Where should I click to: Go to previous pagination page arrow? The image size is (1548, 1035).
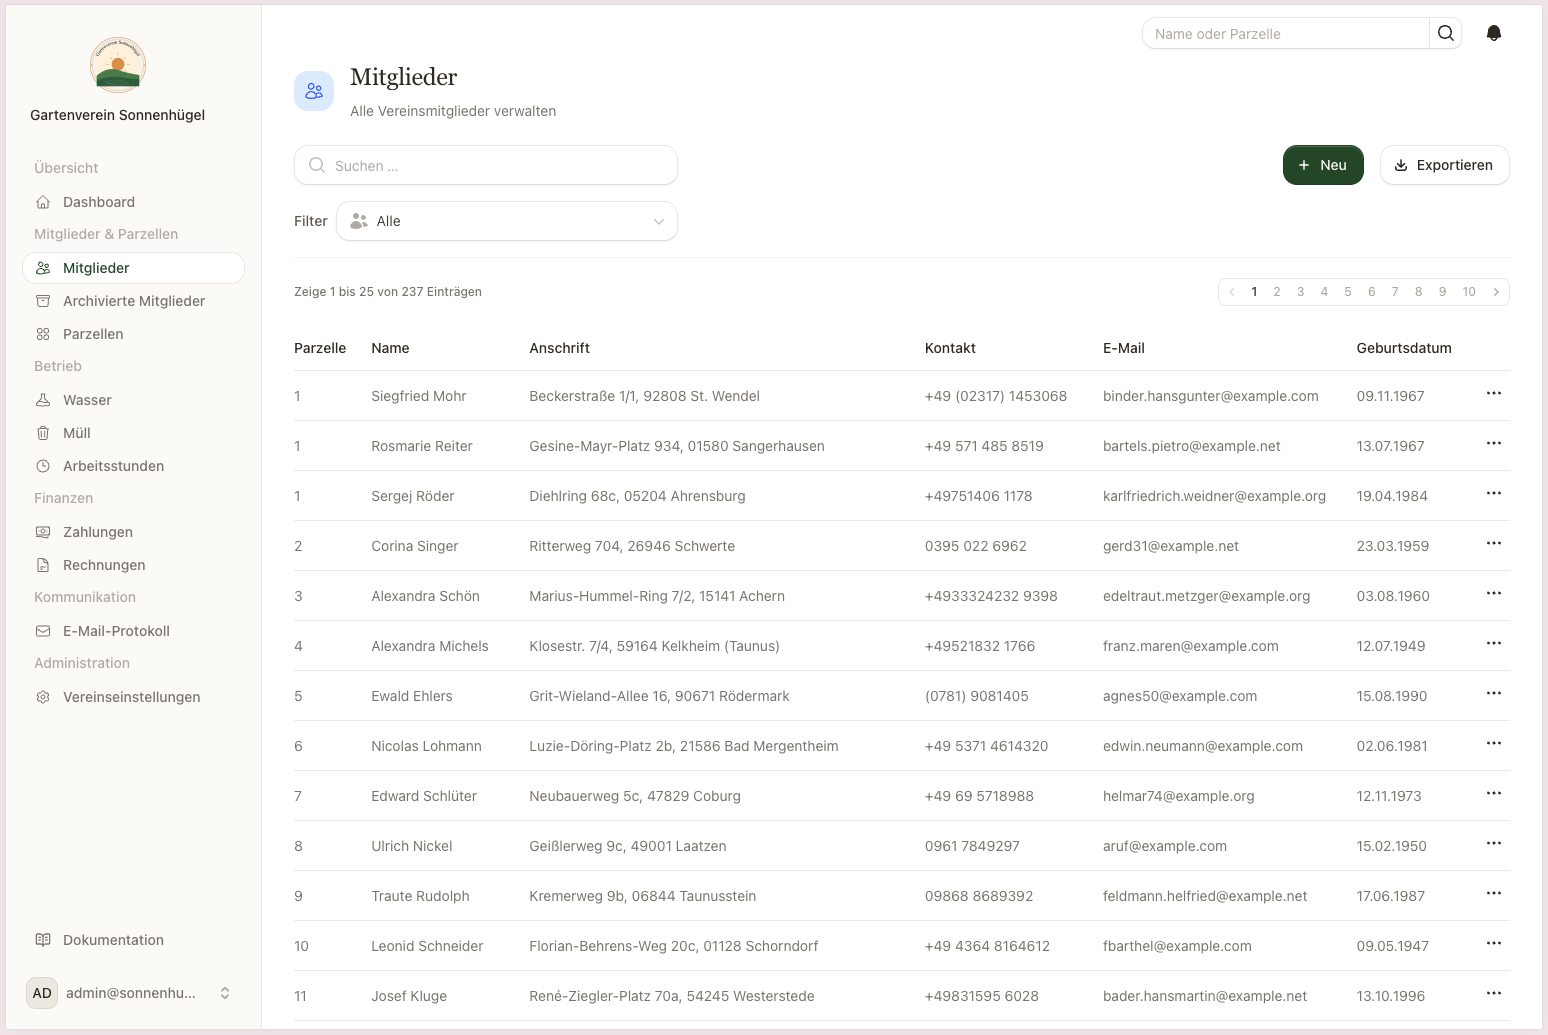point(1232,292)
